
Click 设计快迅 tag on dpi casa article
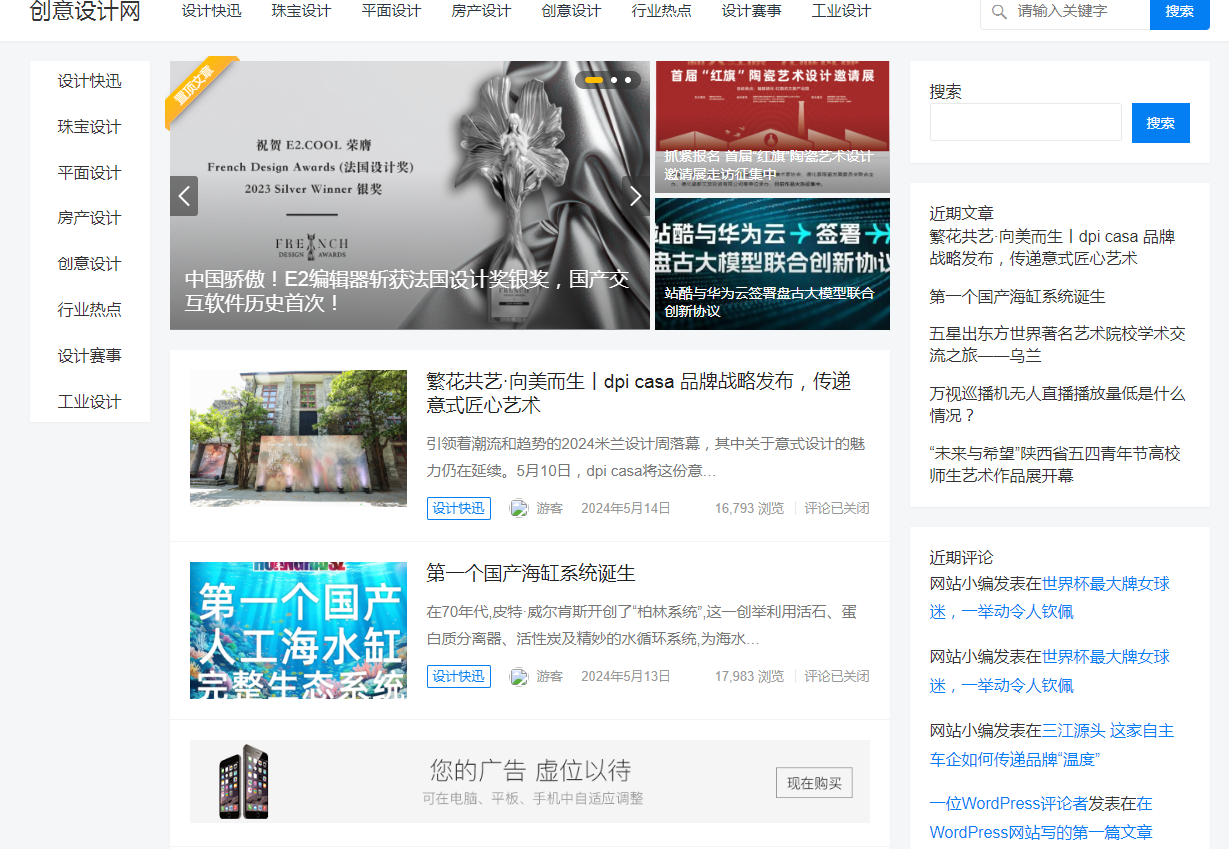coord(459,508)
